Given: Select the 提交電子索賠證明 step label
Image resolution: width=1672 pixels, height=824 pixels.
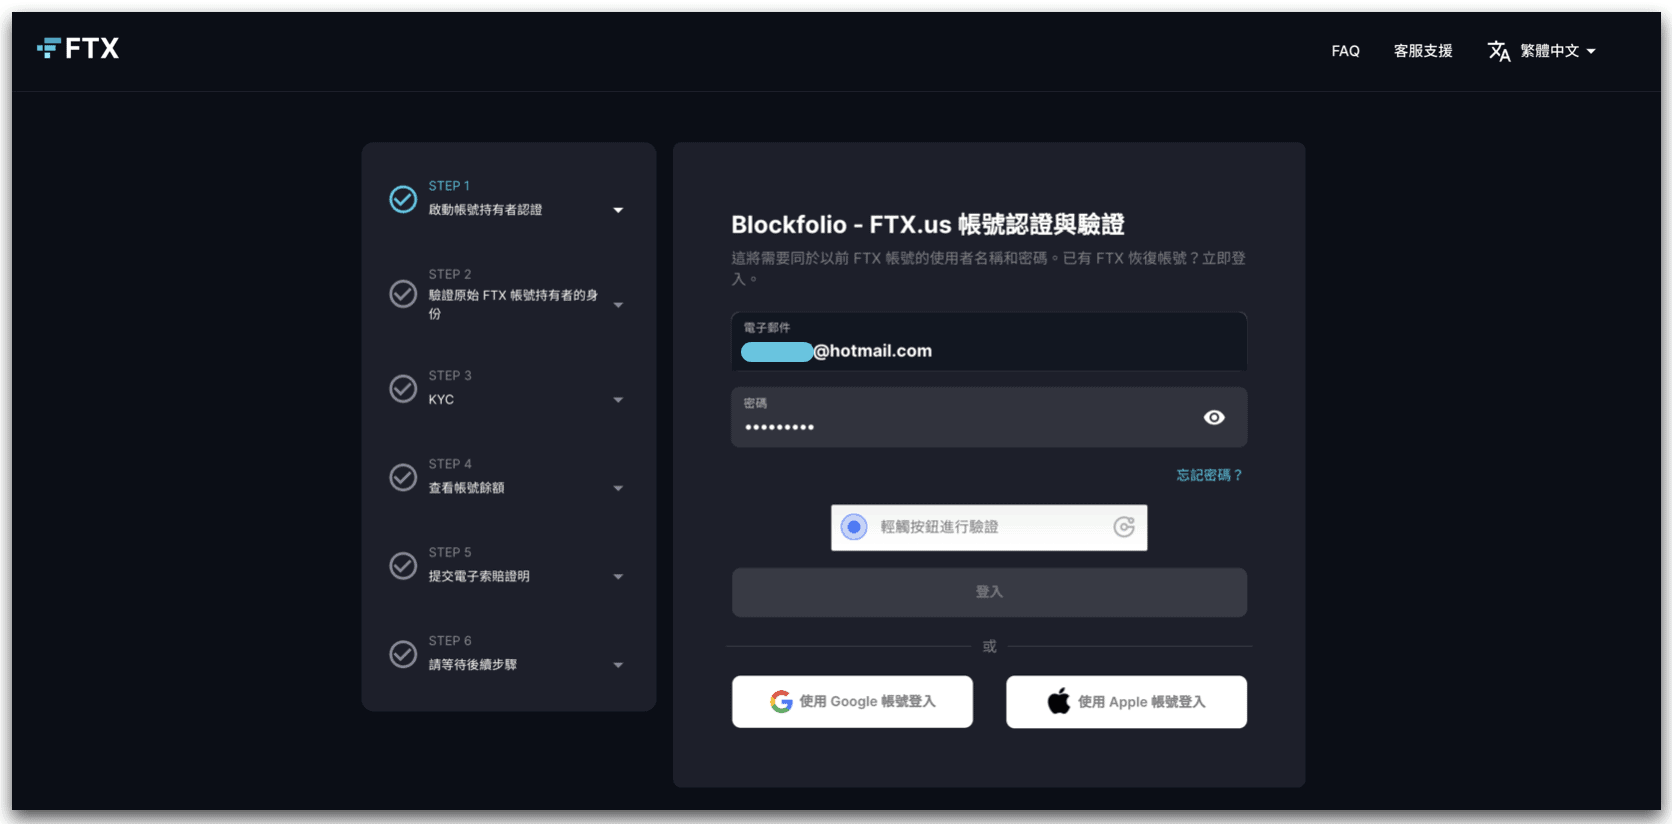Looking at the screenshot, I should click(479, 576).
